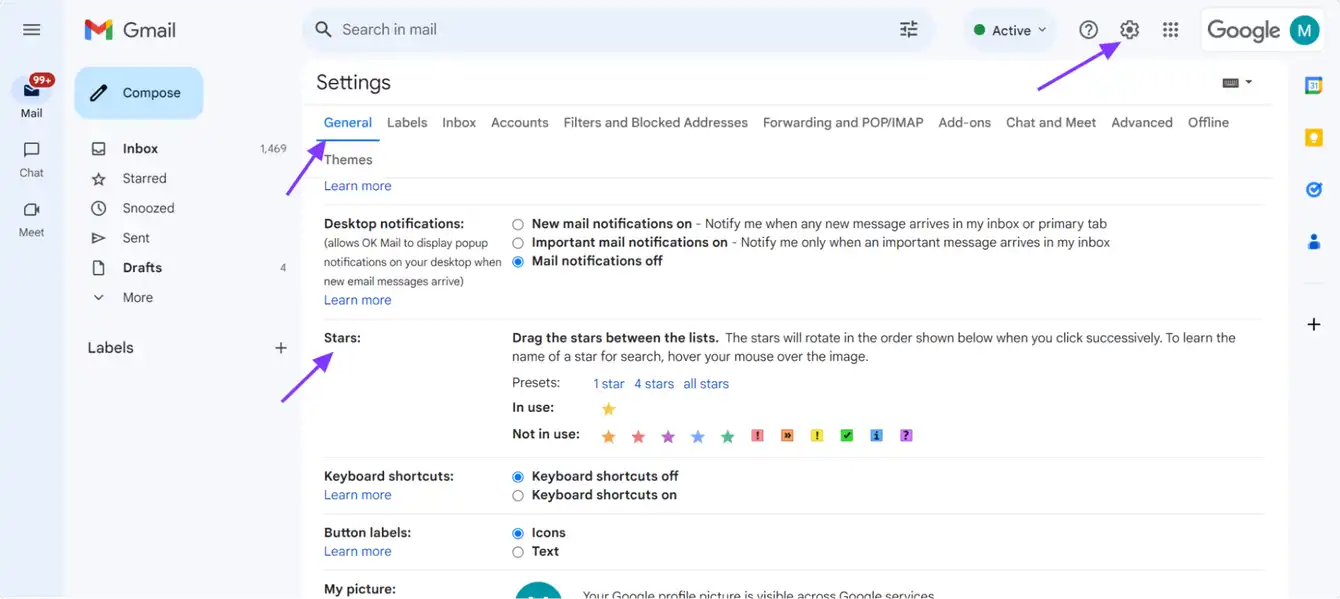Switch to the Accounts settings tab
This screenshot has height=599, width=1340.
519,122
